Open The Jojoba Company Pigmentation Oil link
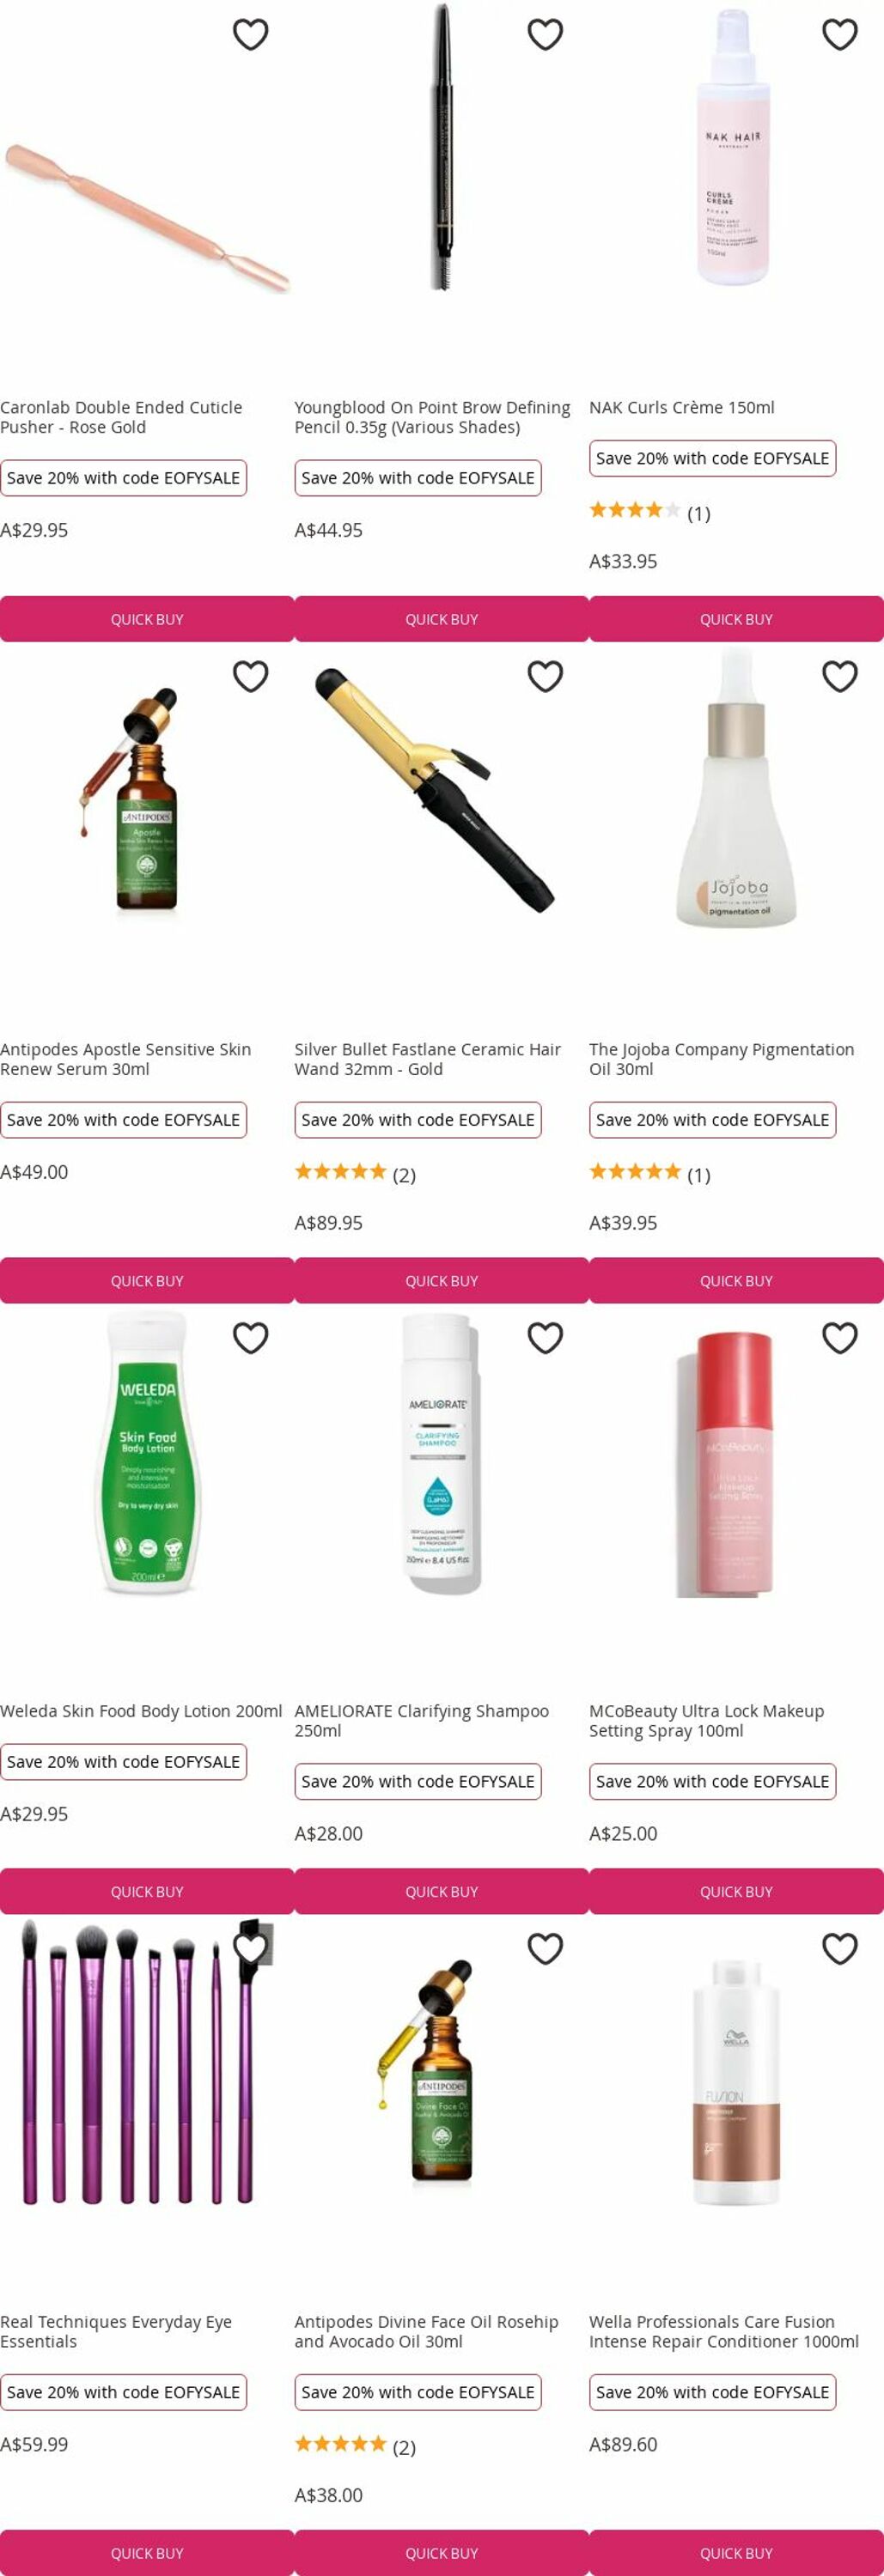 721,1059
